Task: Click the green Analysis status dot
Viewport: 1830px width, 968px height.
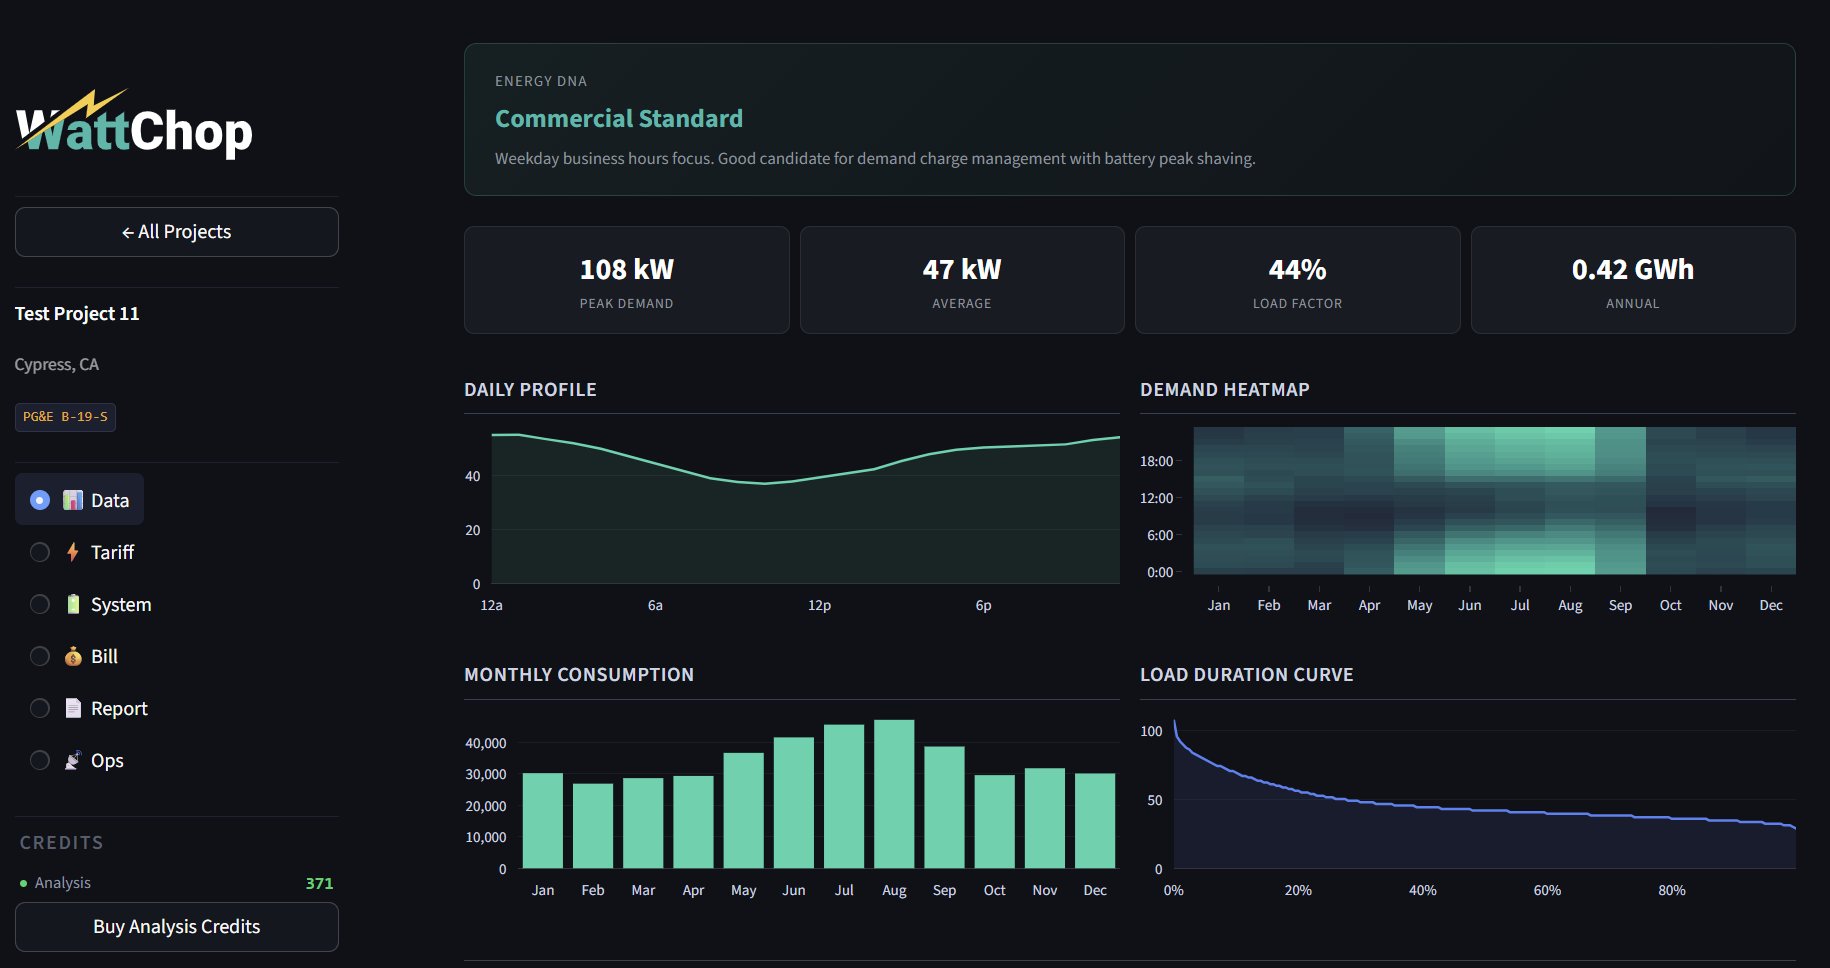Action: (x=24, y=882)
